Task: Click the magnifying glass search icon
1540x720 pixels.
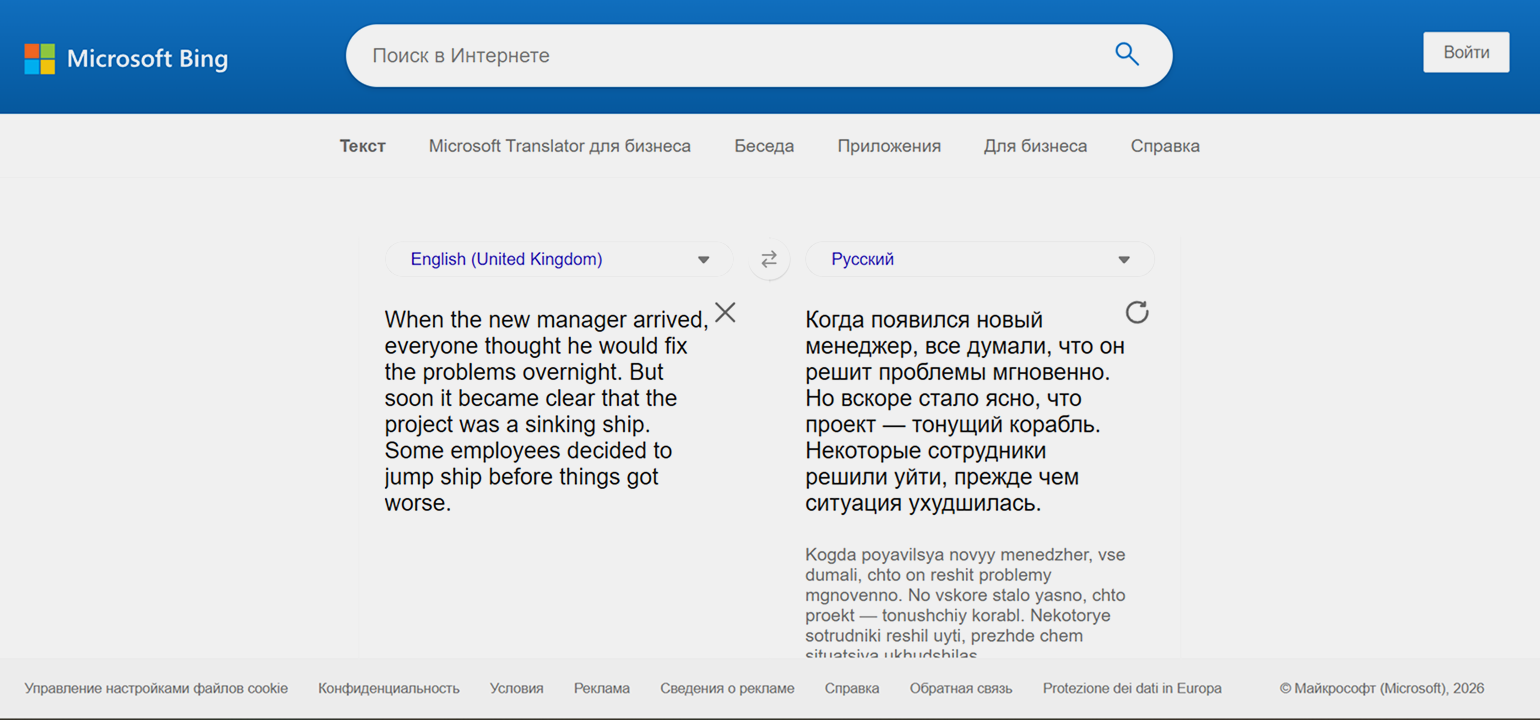Action: (x=1126, y=55)
